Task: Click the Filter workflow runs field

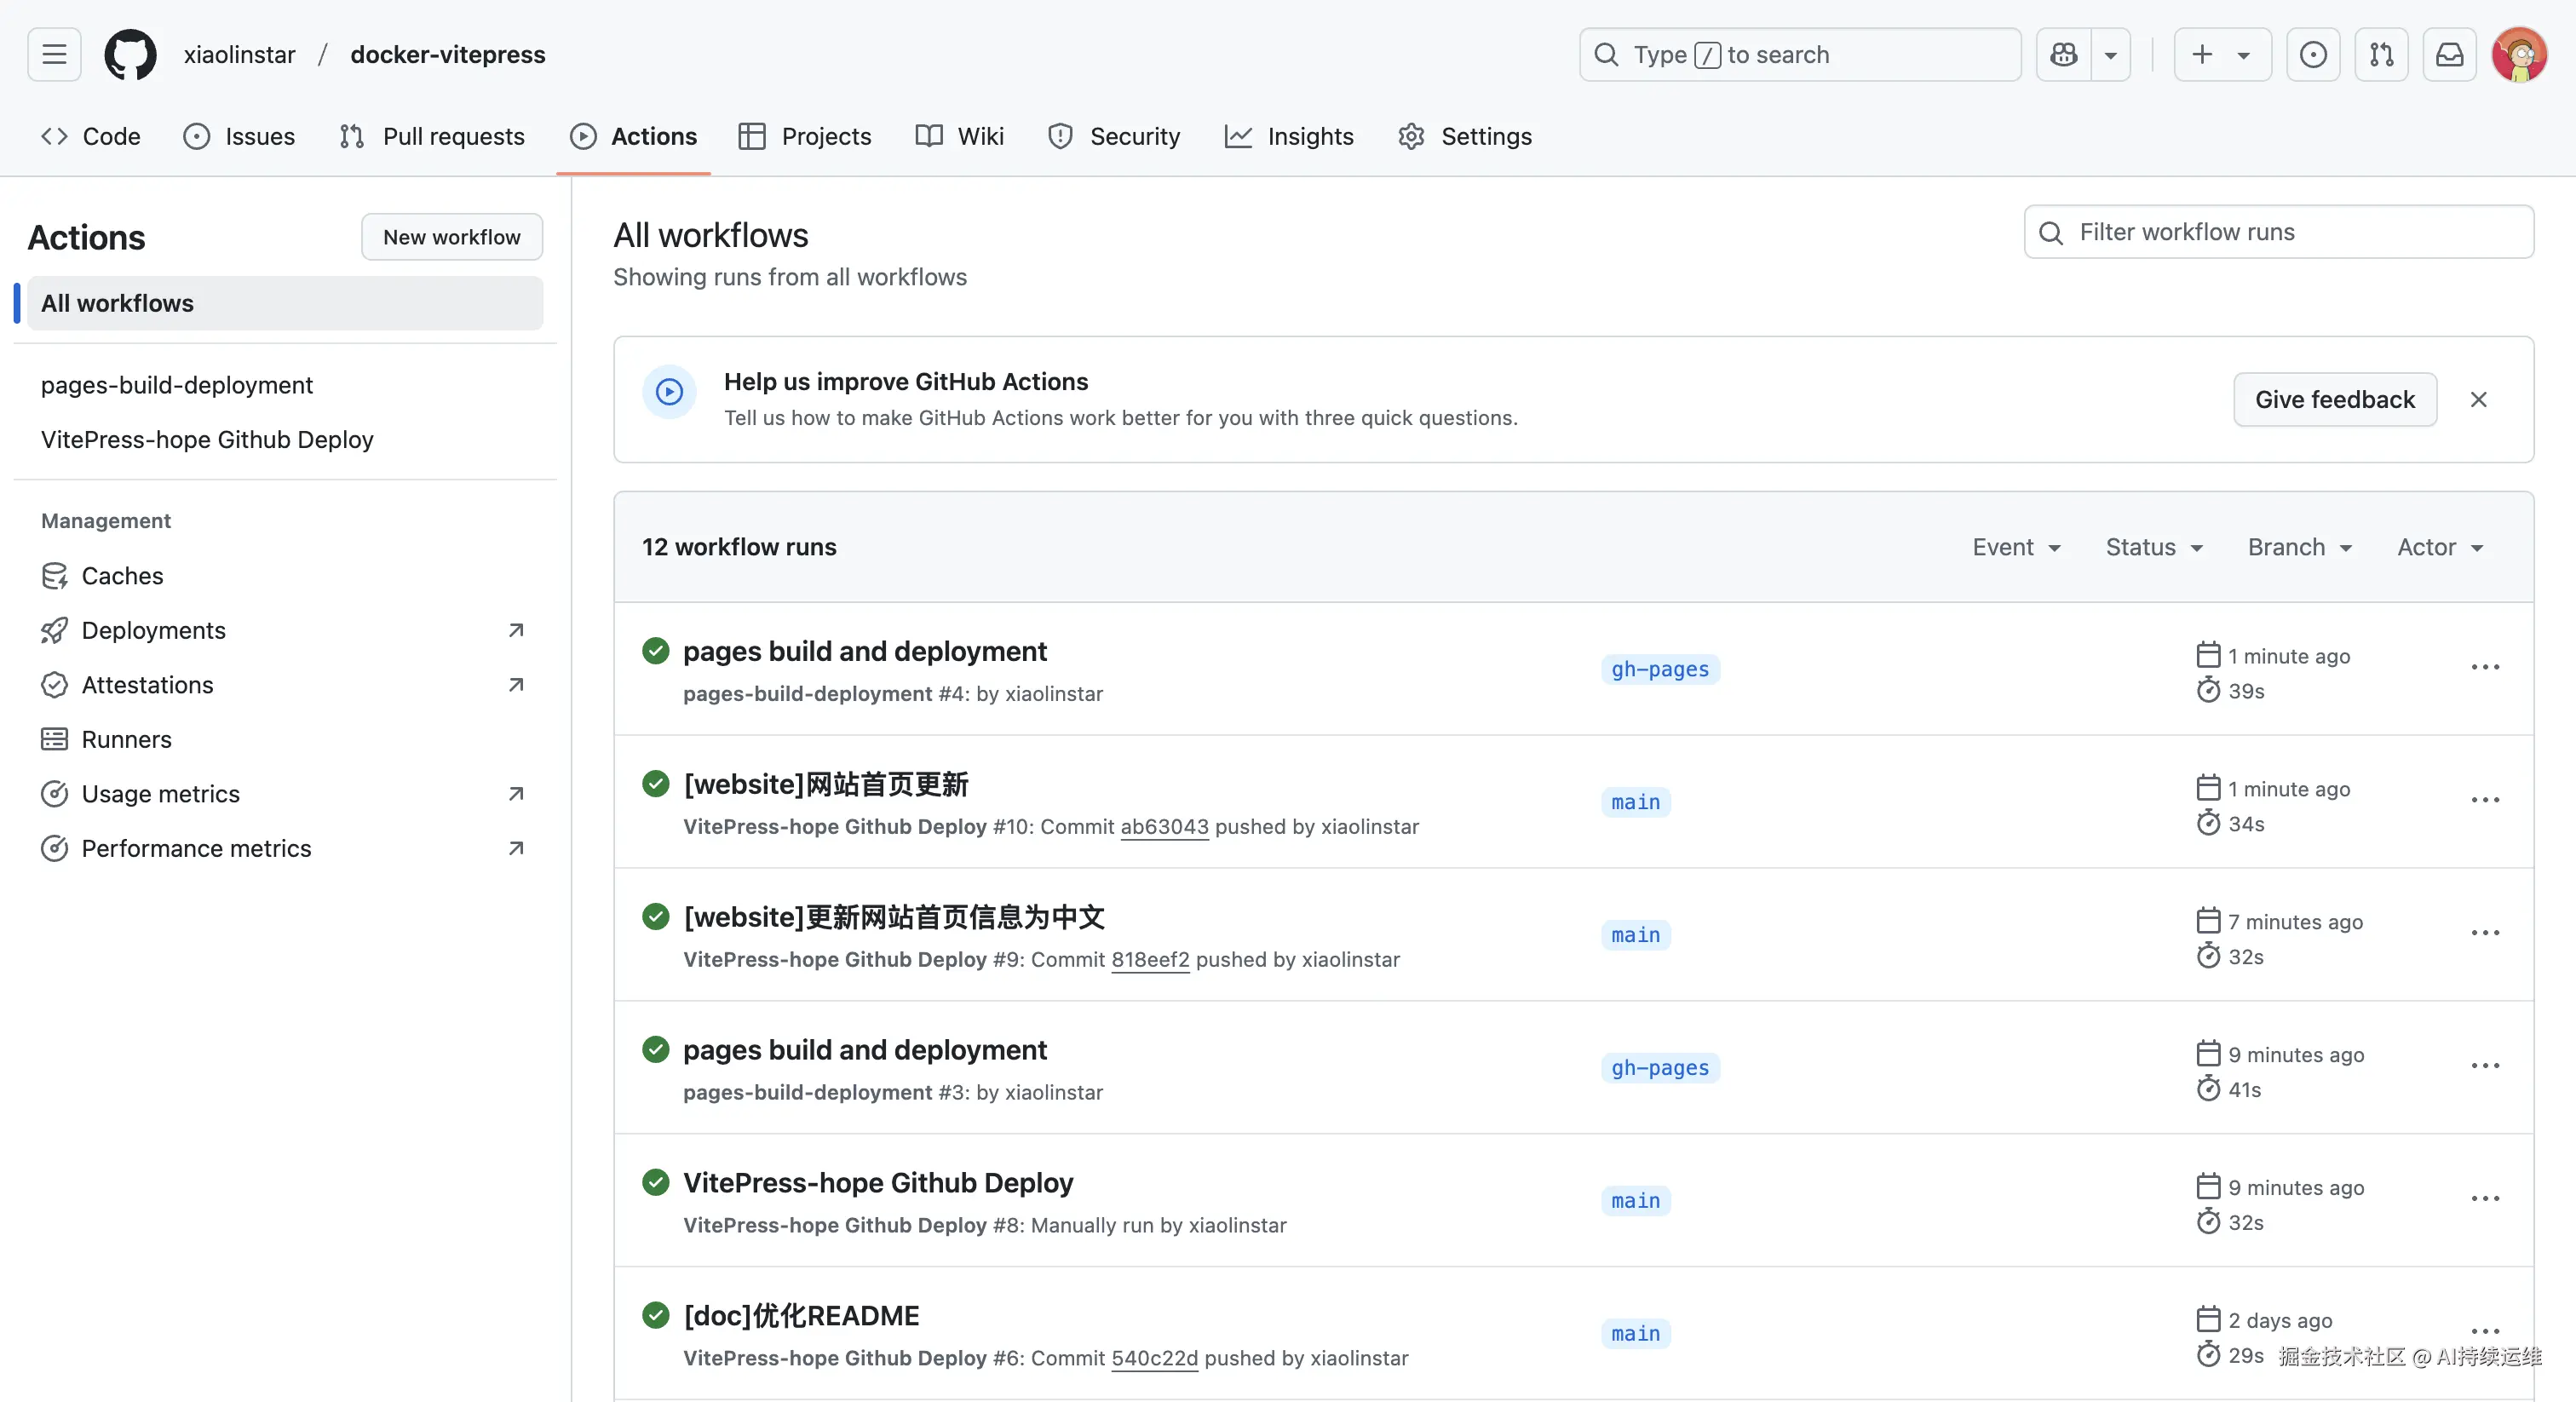Action: 2277,231
